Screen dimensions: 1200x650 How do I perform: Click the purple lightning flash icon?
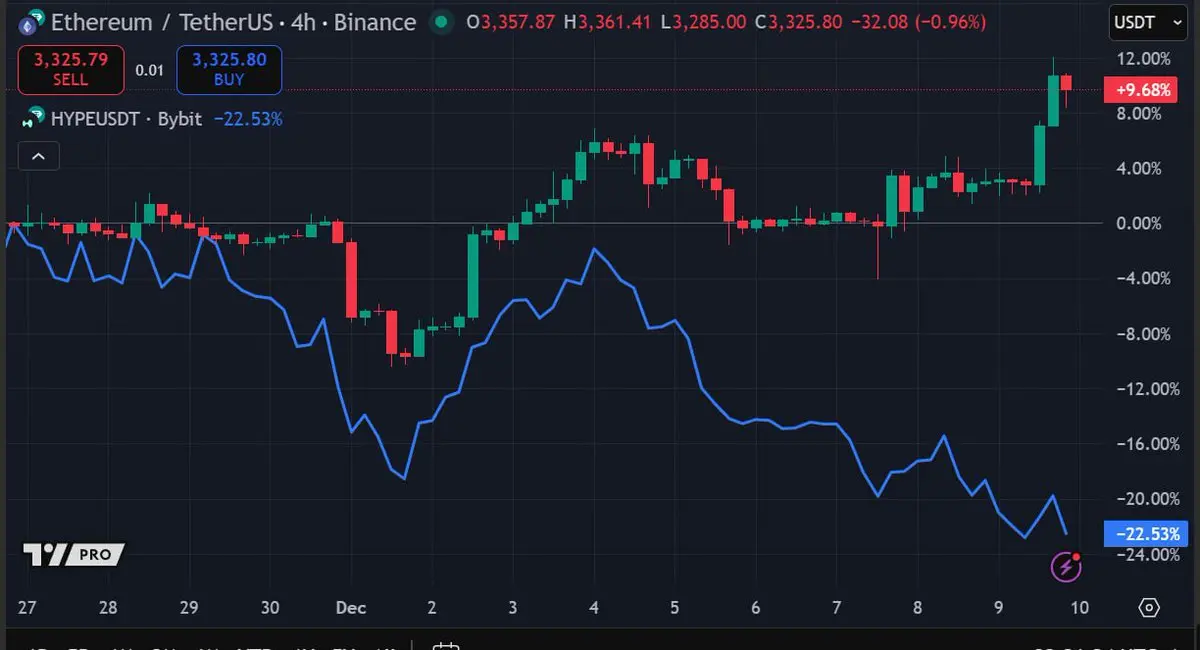[1066, 567]
